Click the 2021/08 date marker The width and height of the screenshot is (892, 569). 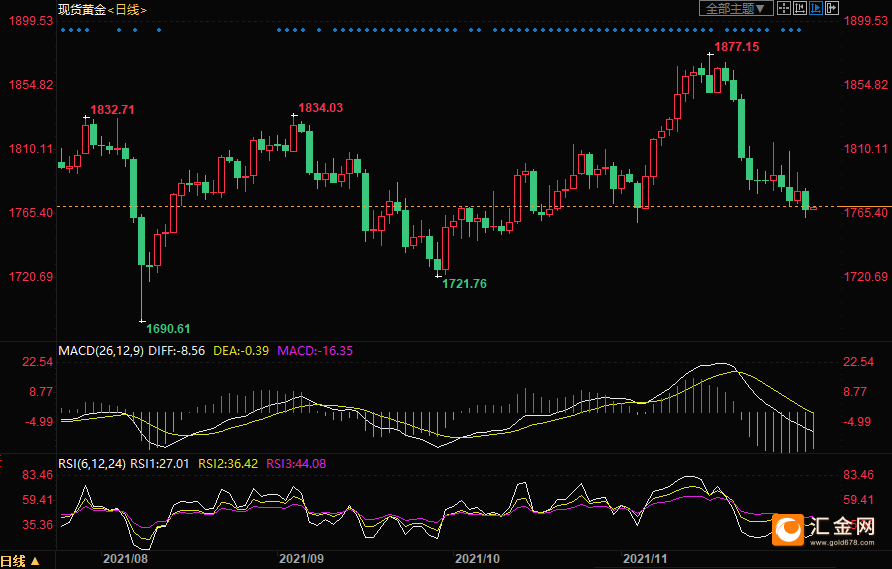point(125,558)
